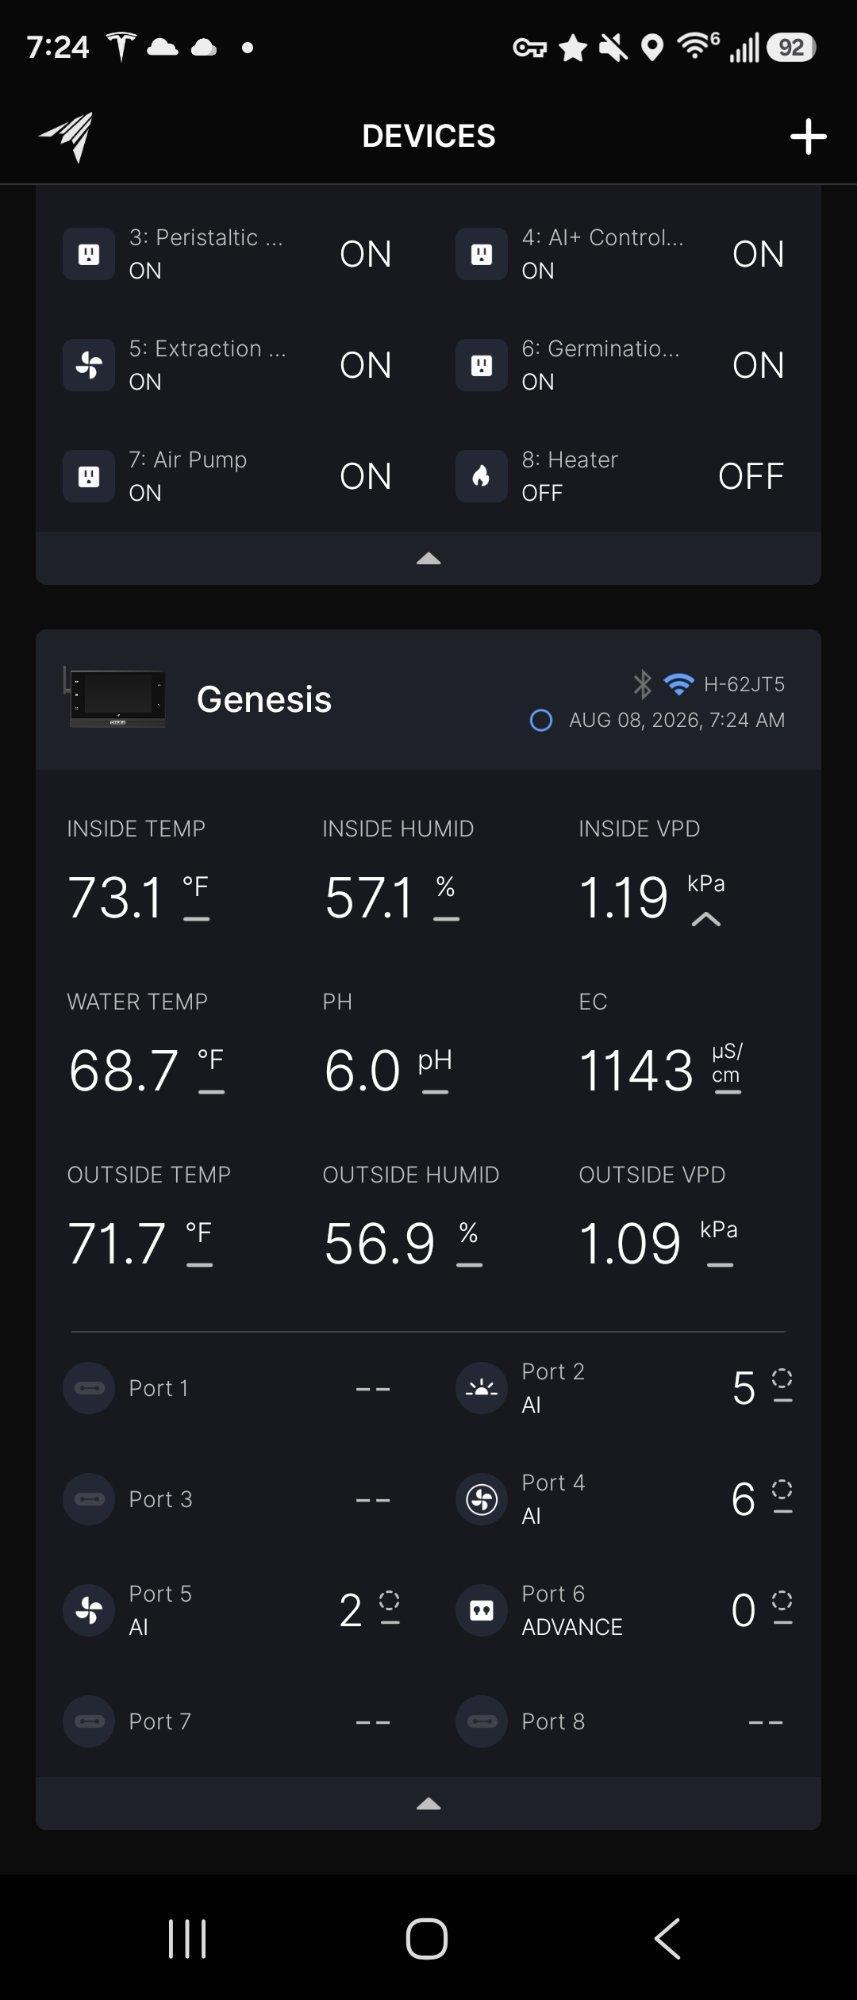Viewport: 857px width, 2000px height.
Task: Tap the Android home navigation button
Action: (x=427, y=1937)
